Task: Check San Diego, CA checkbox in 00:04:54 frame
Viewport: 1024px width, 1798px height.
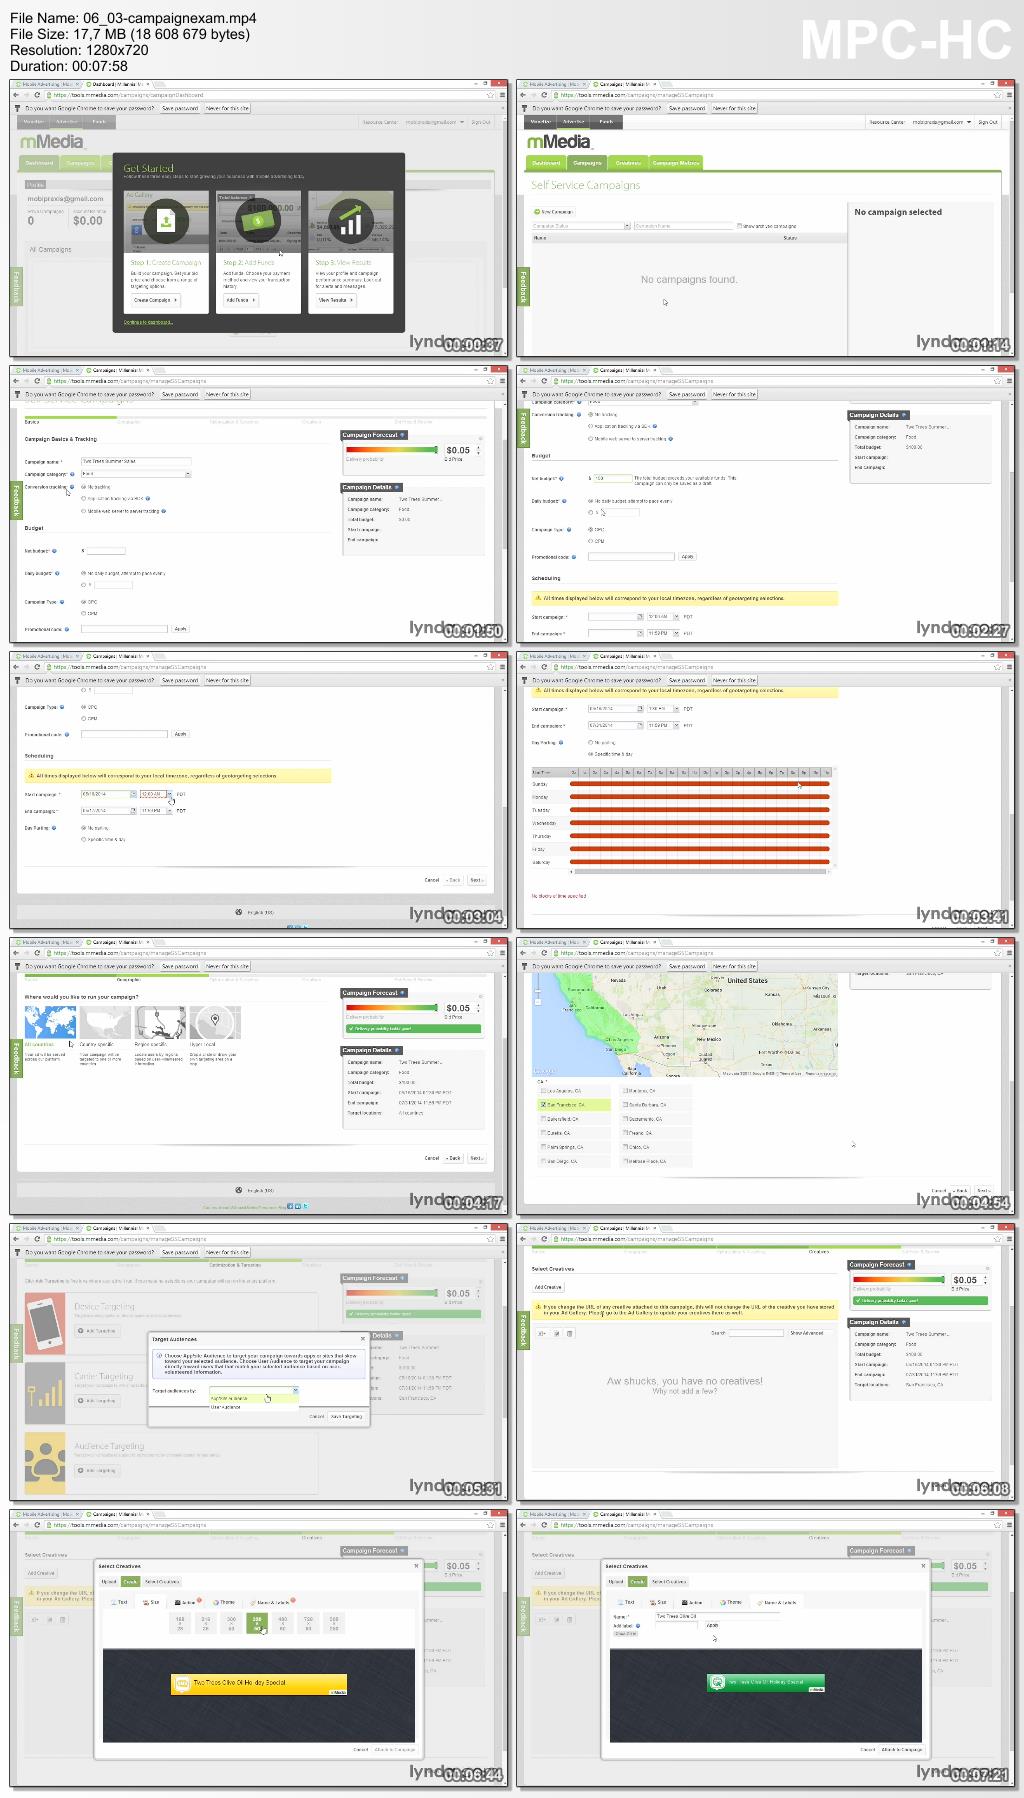Action: coord(543,1161)
